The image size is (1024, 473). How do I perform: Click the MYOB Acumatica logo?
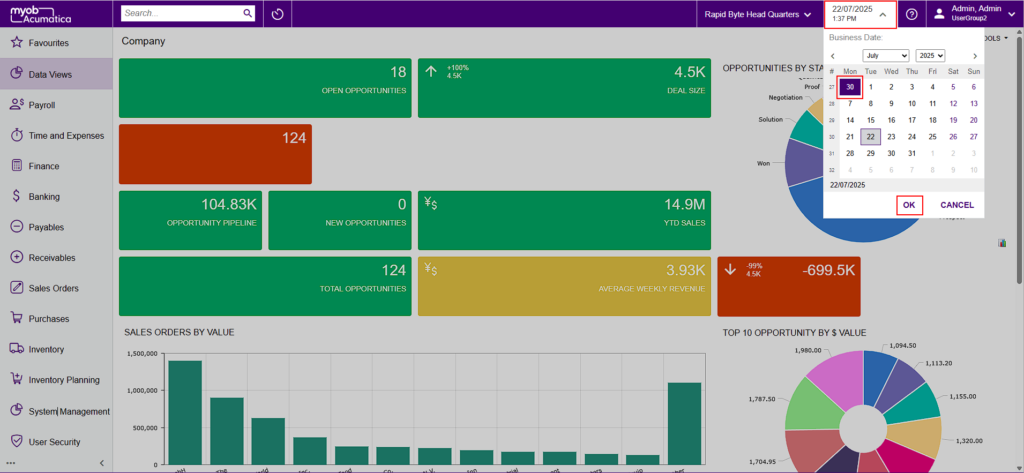[x=42, y=14]
